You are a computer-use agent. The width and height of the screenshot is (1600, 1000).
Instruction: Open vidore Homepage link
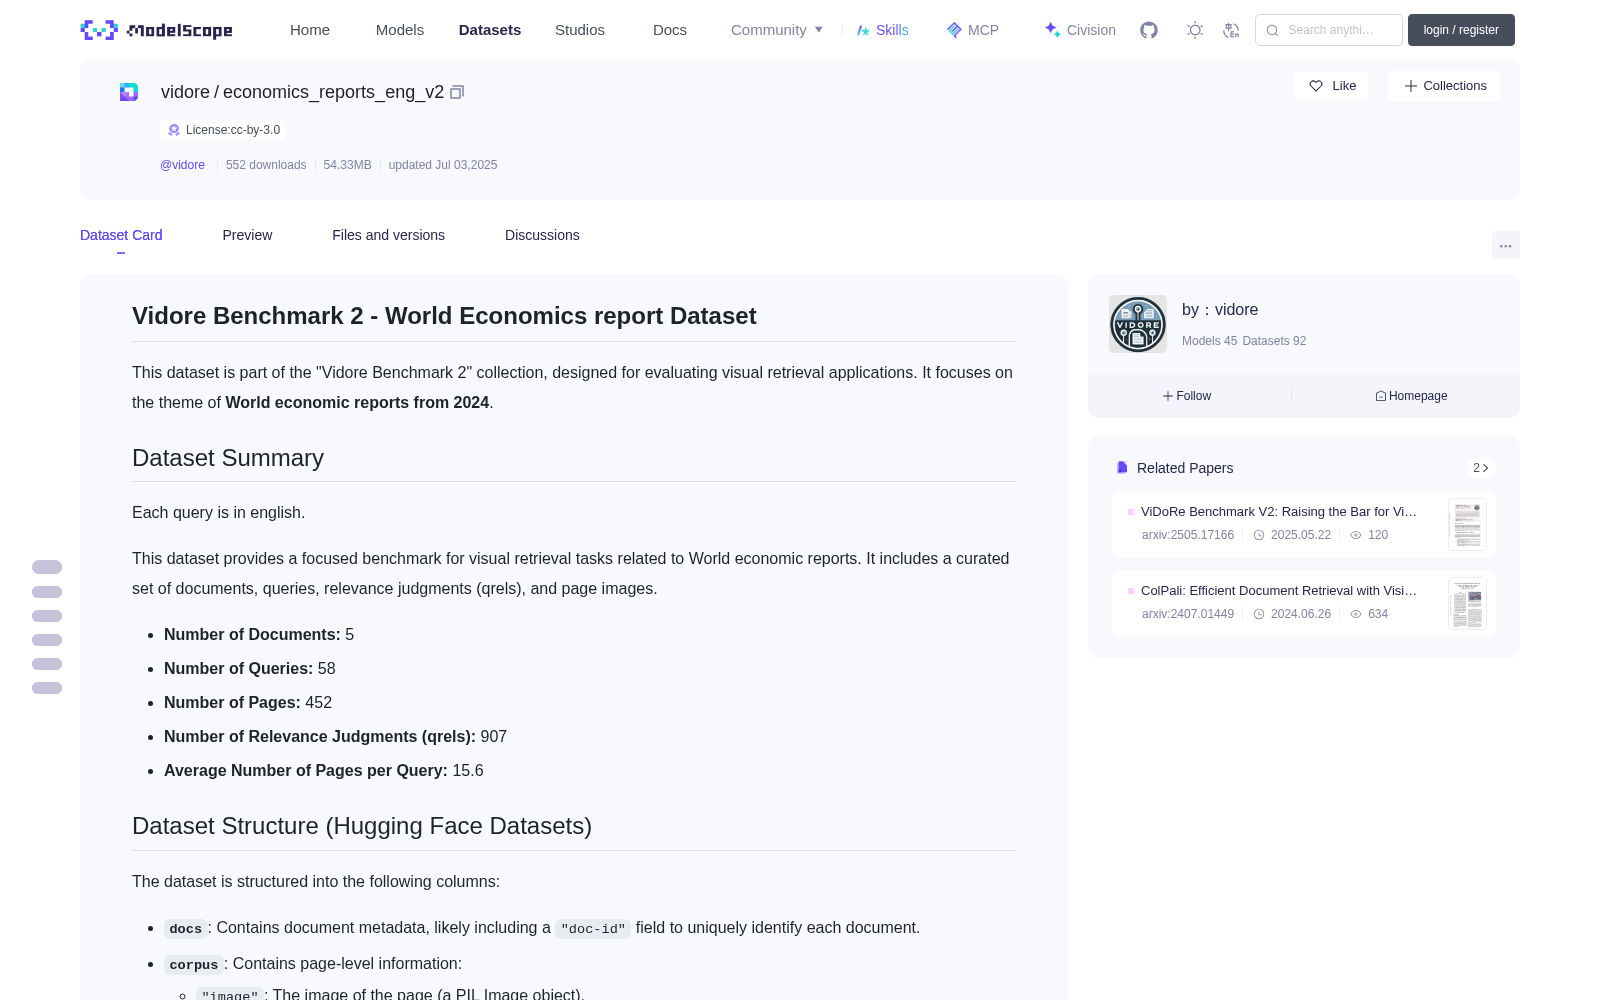click(1411, 396)
